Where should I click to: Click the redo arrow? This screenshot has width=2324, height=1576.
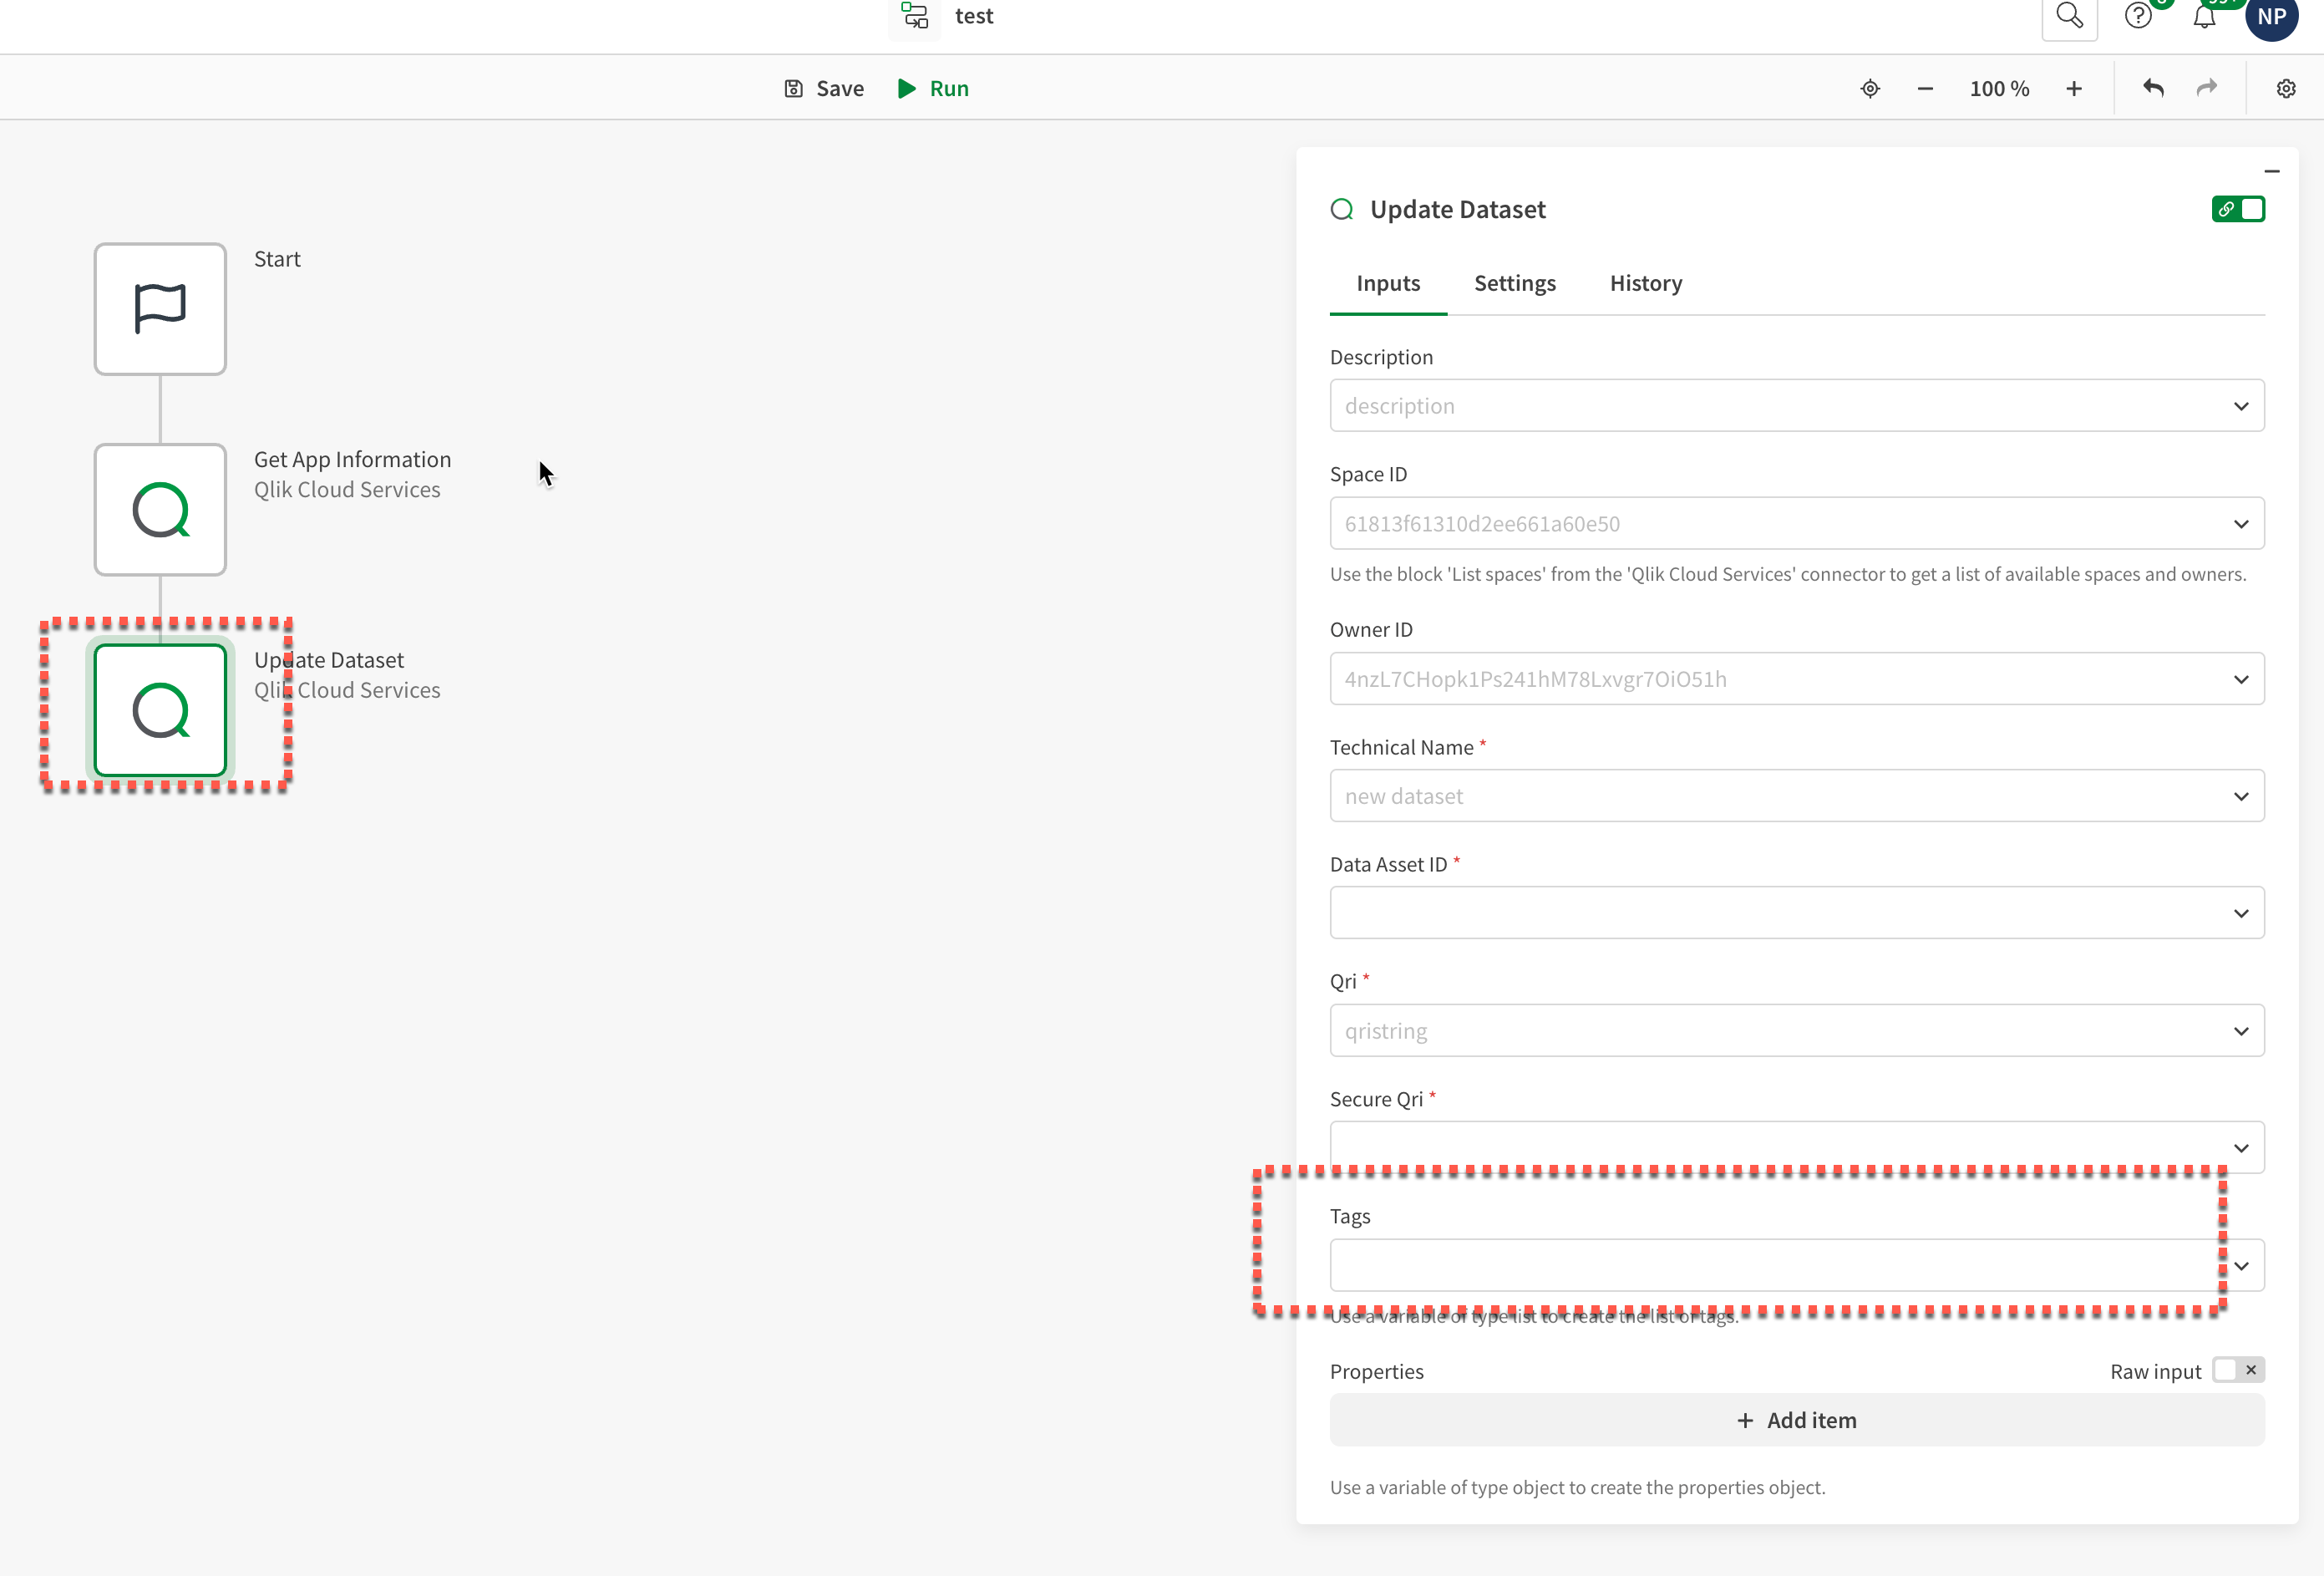pyautogui.click(x=2207, y=89)
